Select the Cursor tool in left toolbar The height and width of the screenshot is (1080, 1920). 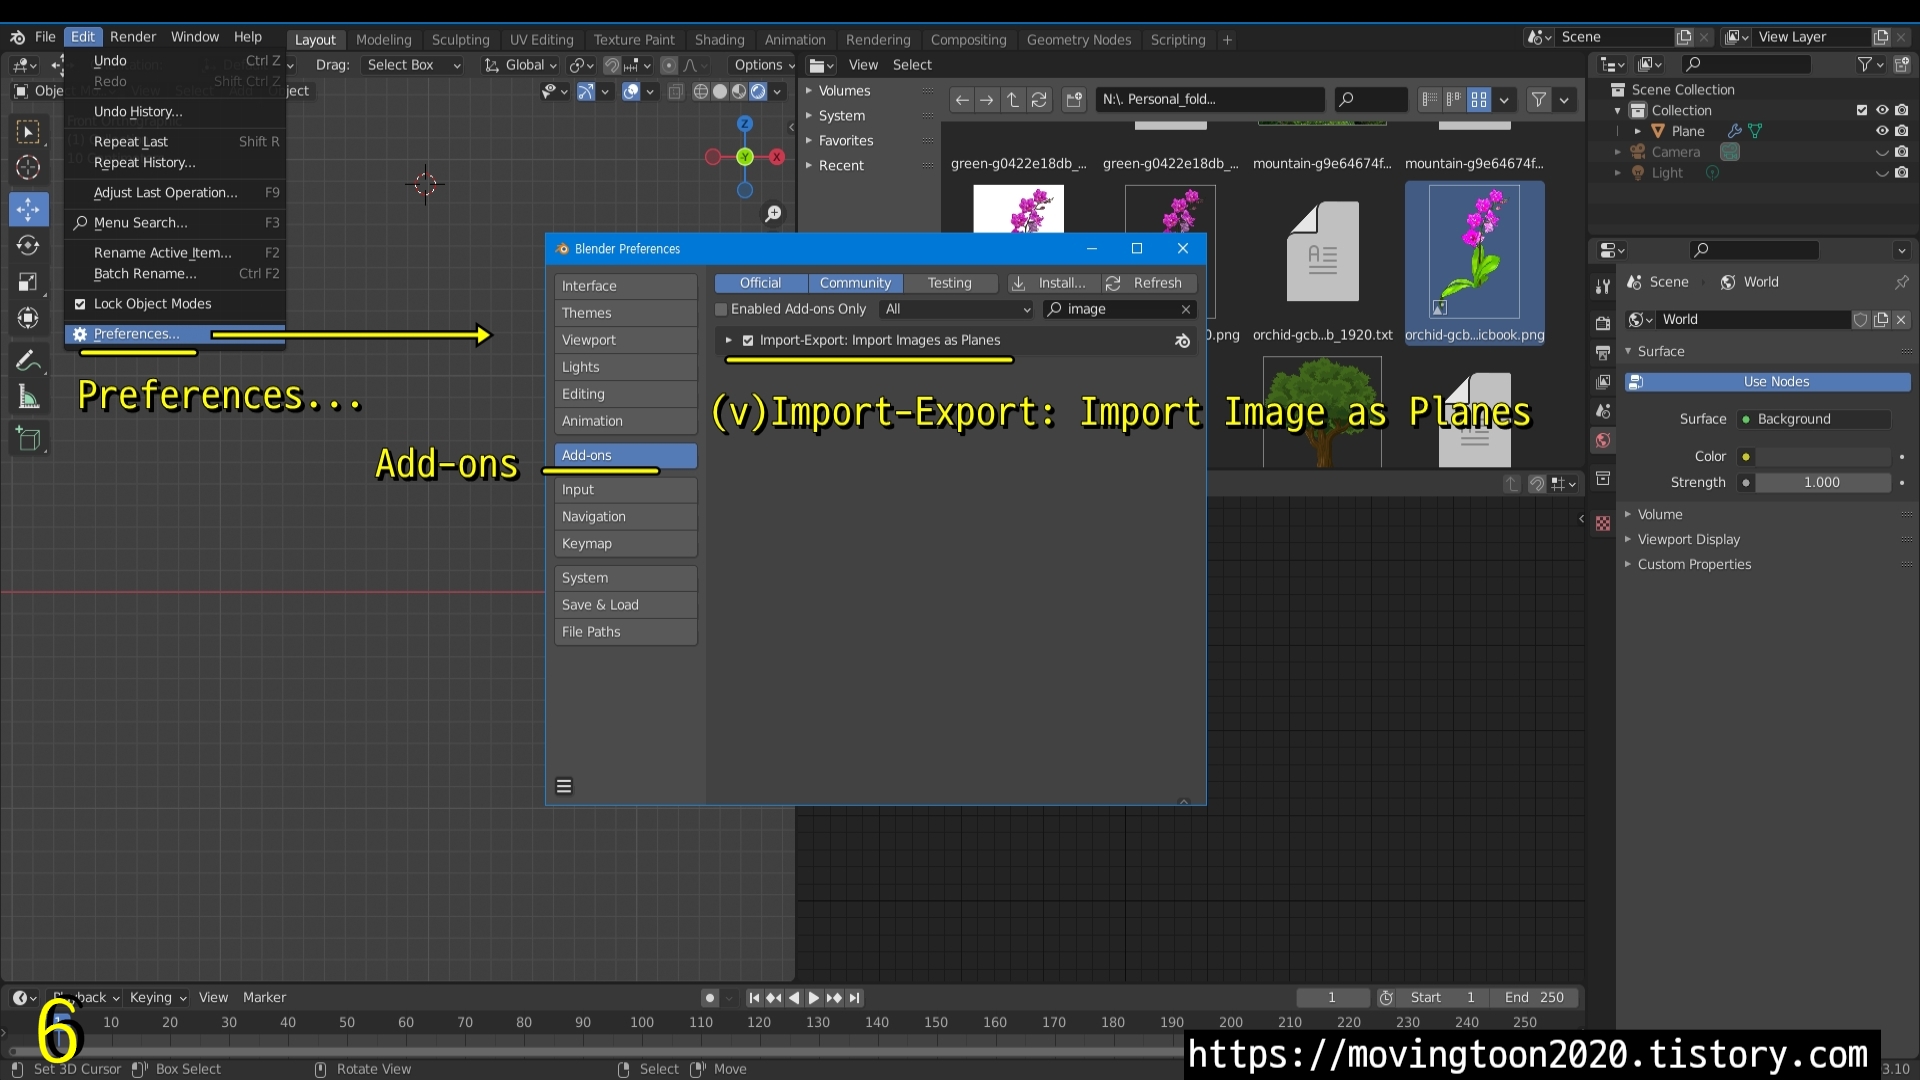point(28,168)
